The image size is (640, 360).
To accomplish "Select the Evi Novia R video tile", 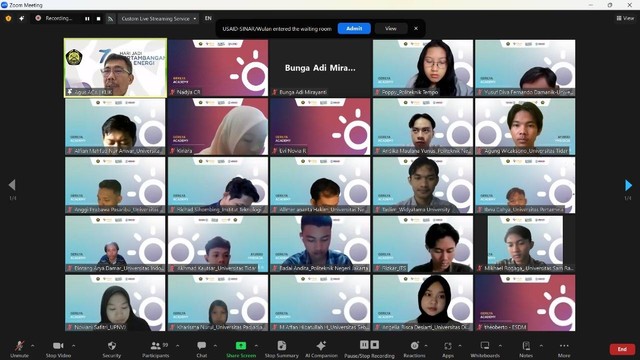I will coord(320,127).
